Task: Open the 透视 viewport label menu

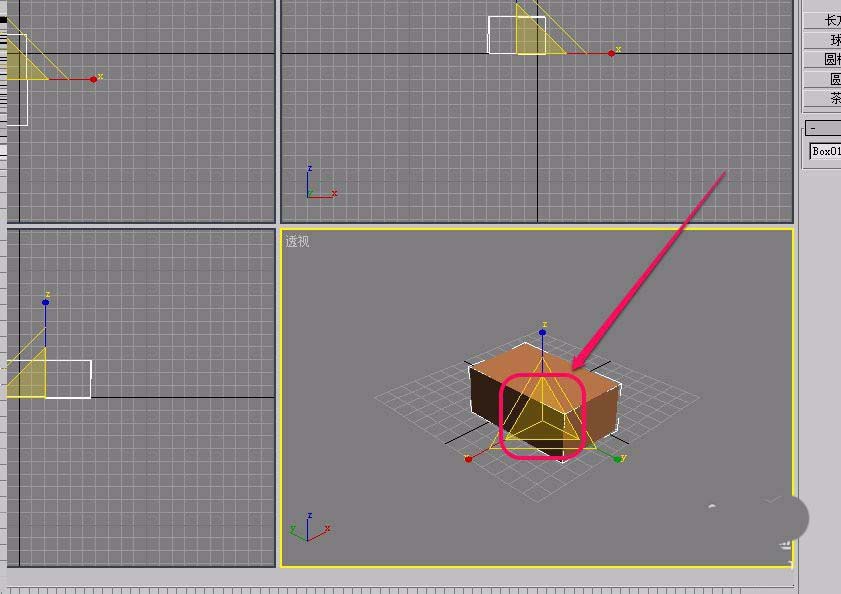Action: 297,241
